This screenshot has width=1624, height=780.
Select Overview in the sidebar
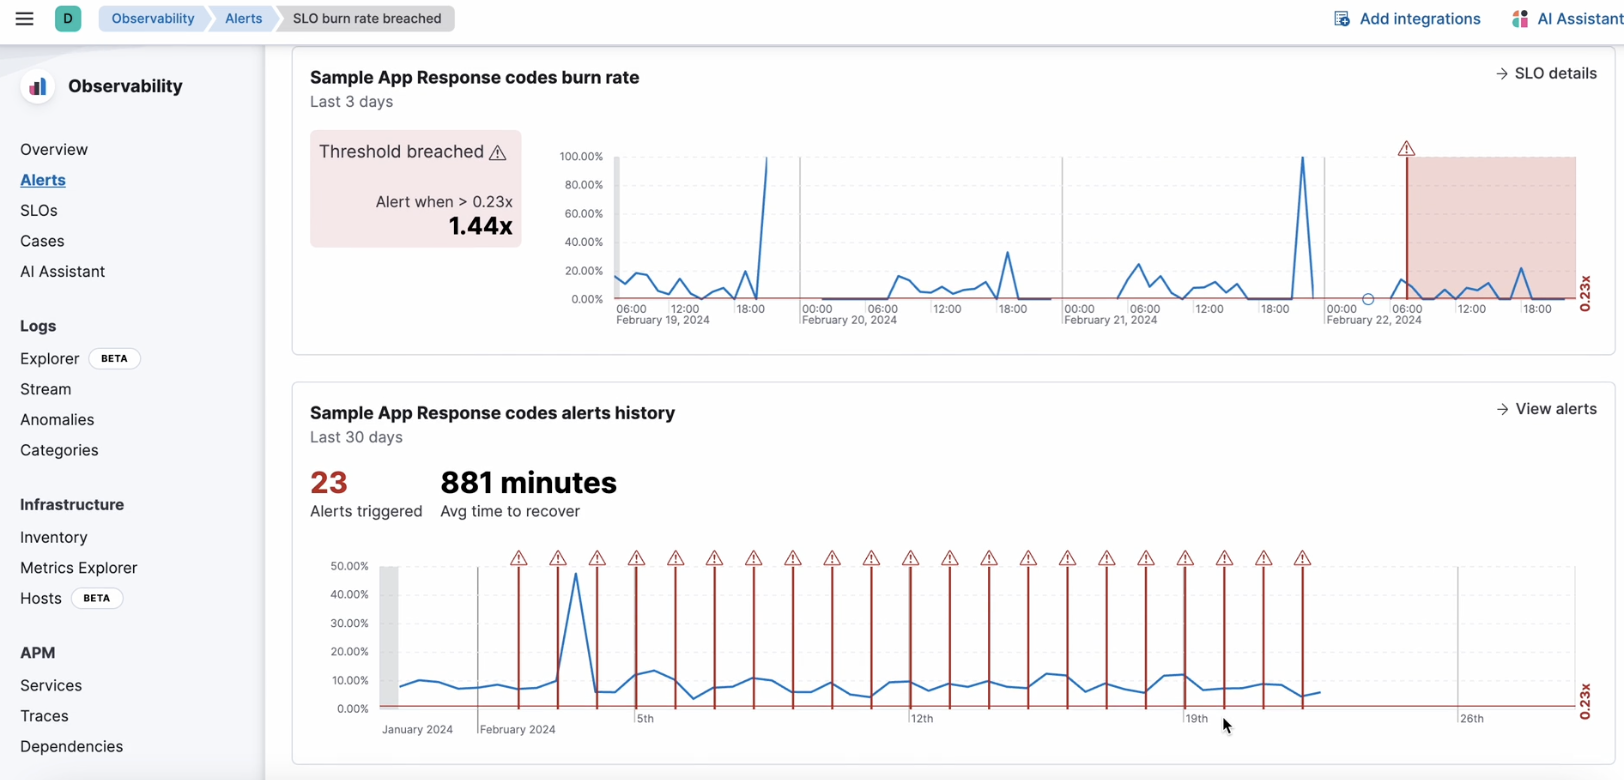click(54, 150)
